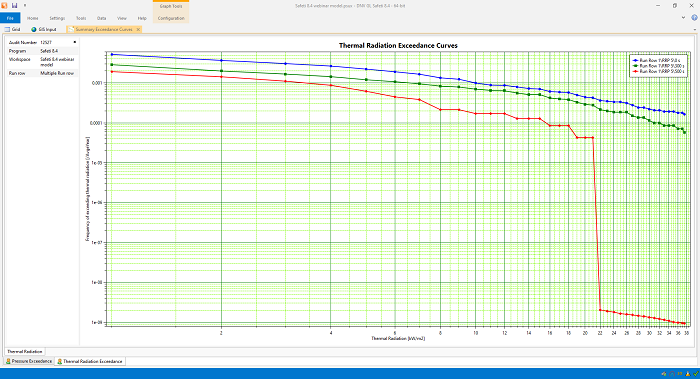Click the green check icon in status bar

click(x=696, y=374)
